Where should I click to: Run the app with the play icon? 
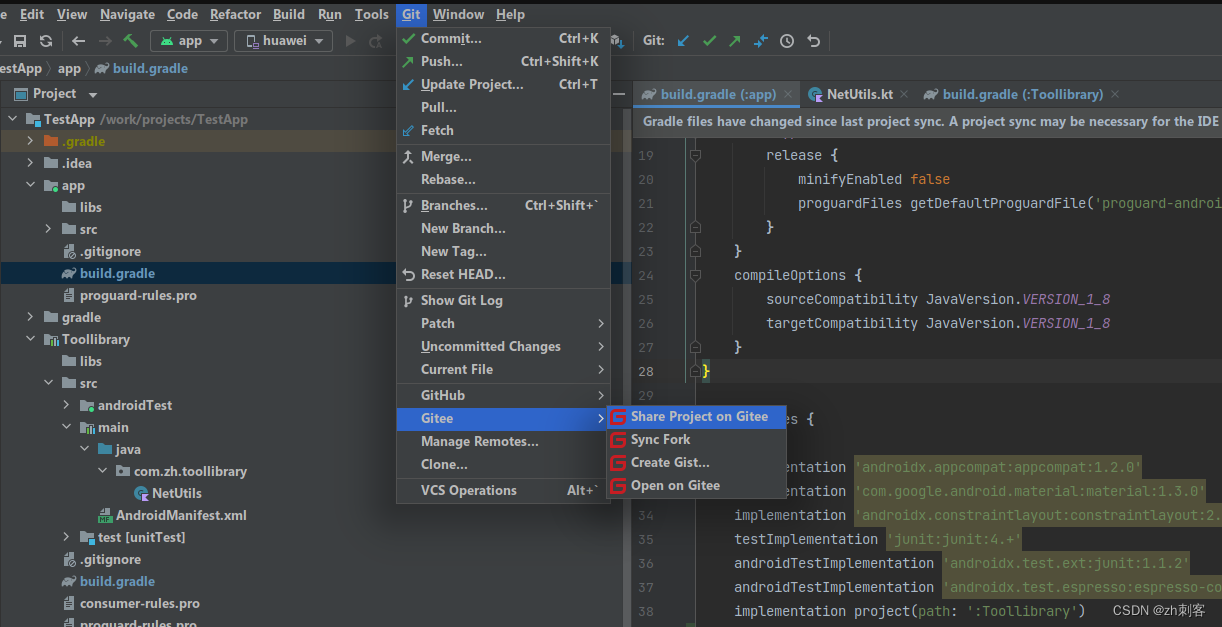coord(350,41)
